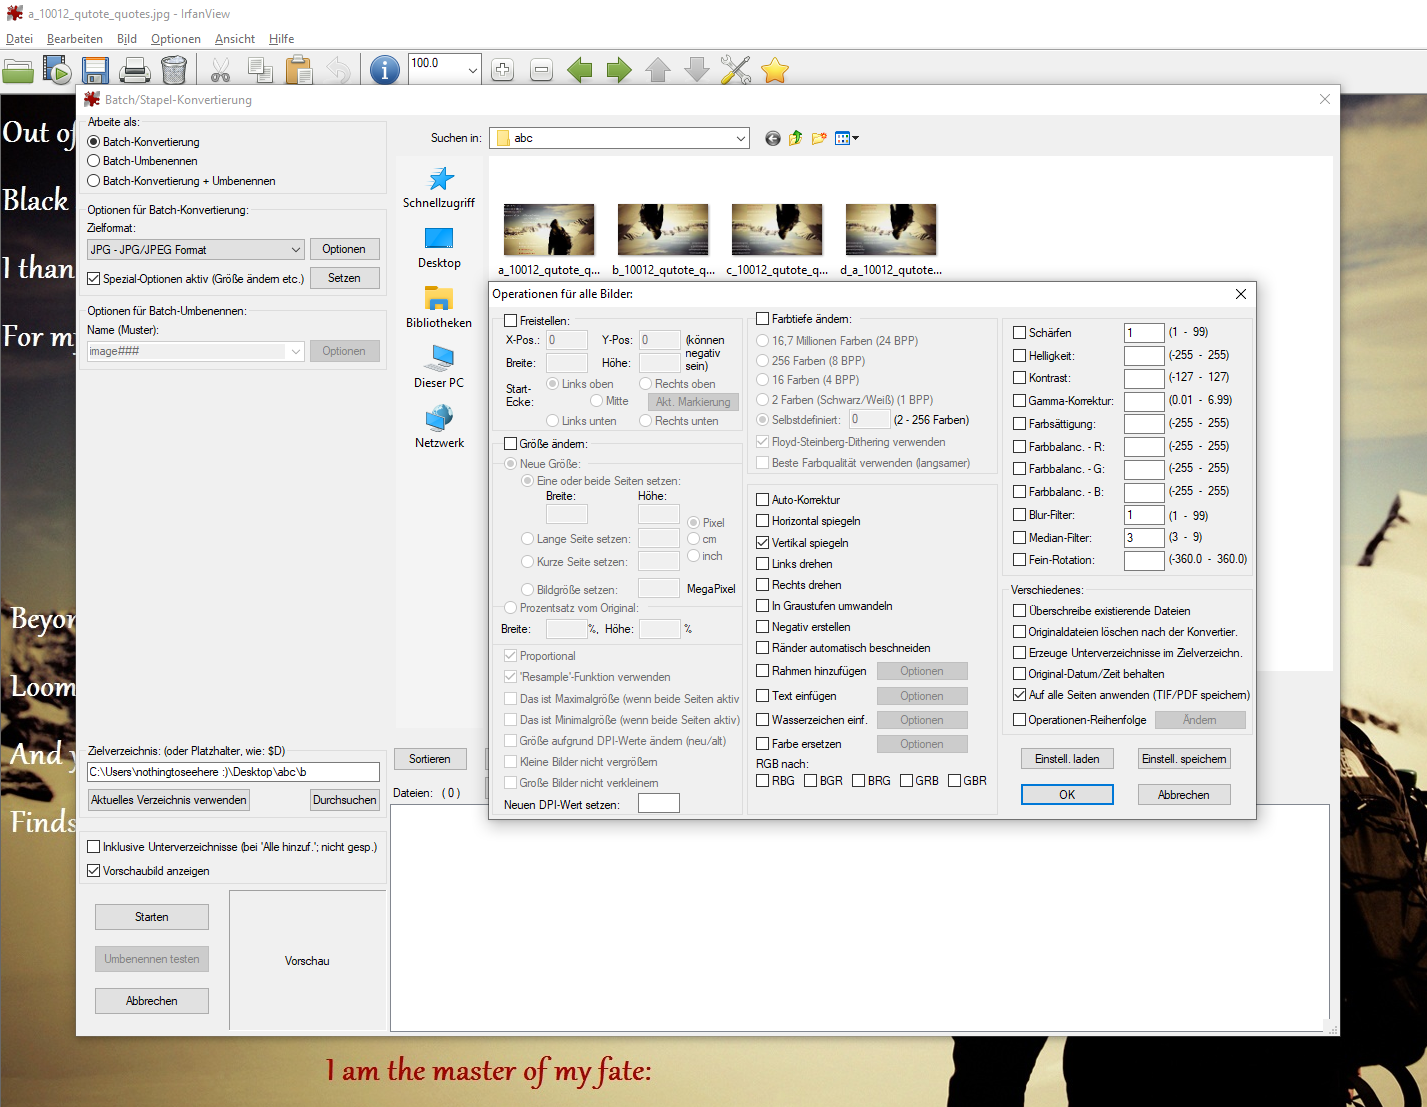Click the Zoom in plus icon
1427x1107 pixels.
(x=503, y=70)
